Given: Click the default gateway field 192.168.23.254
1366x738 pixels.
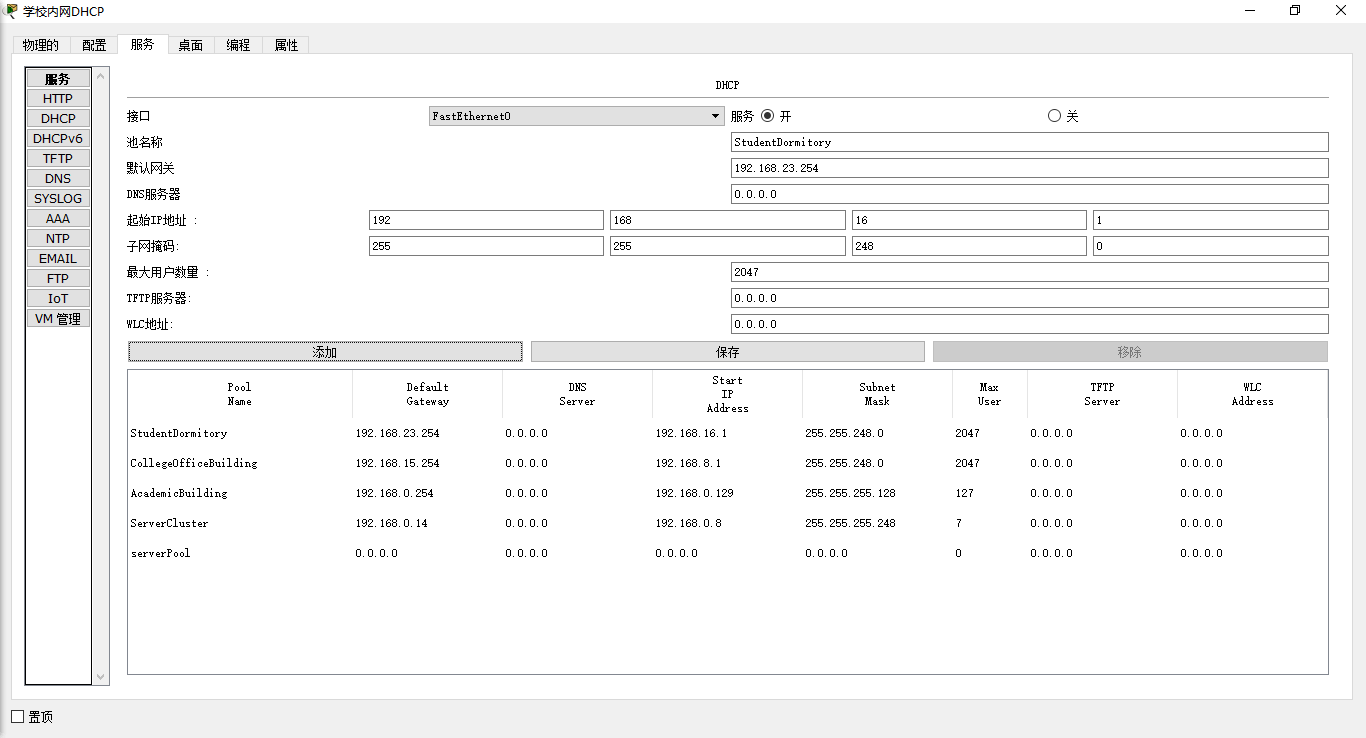Looking at the screenshot, I should 1030,168.
